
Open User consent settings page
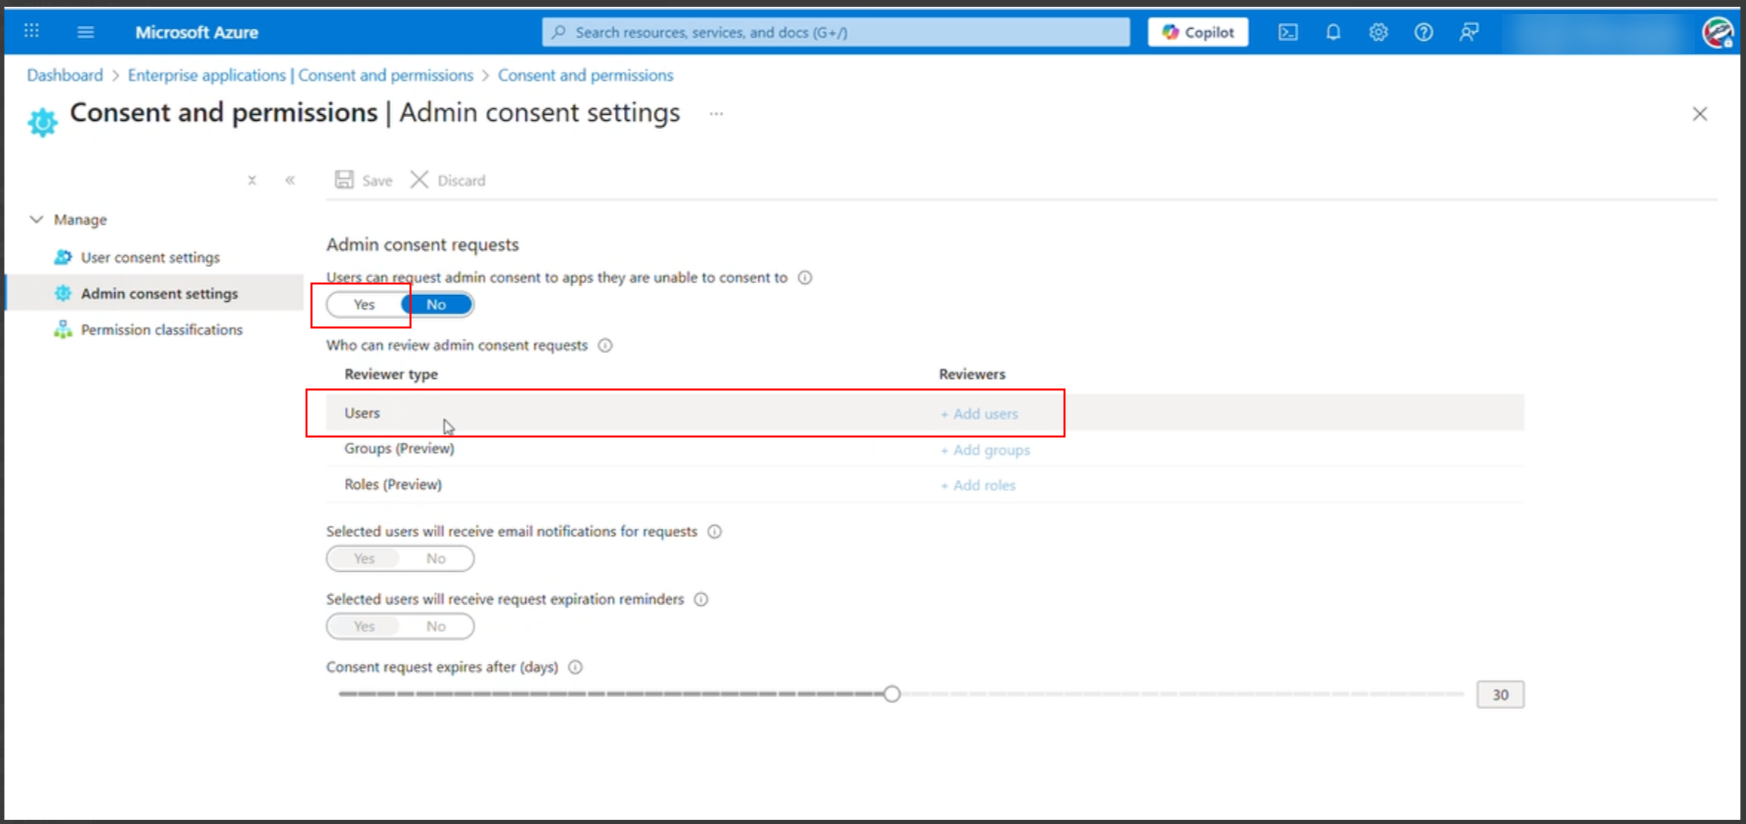coord(150,257)
